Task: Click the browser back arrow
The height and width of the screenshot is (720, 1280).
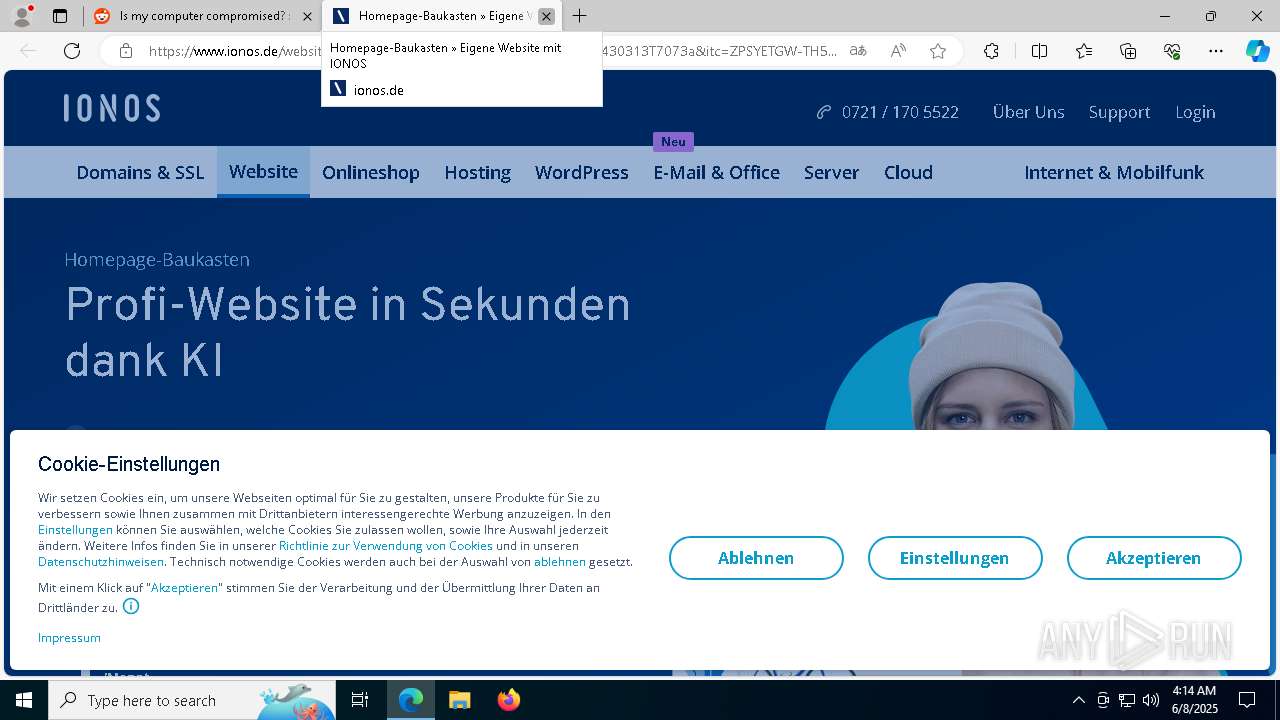Action: (x=28, y=51)
